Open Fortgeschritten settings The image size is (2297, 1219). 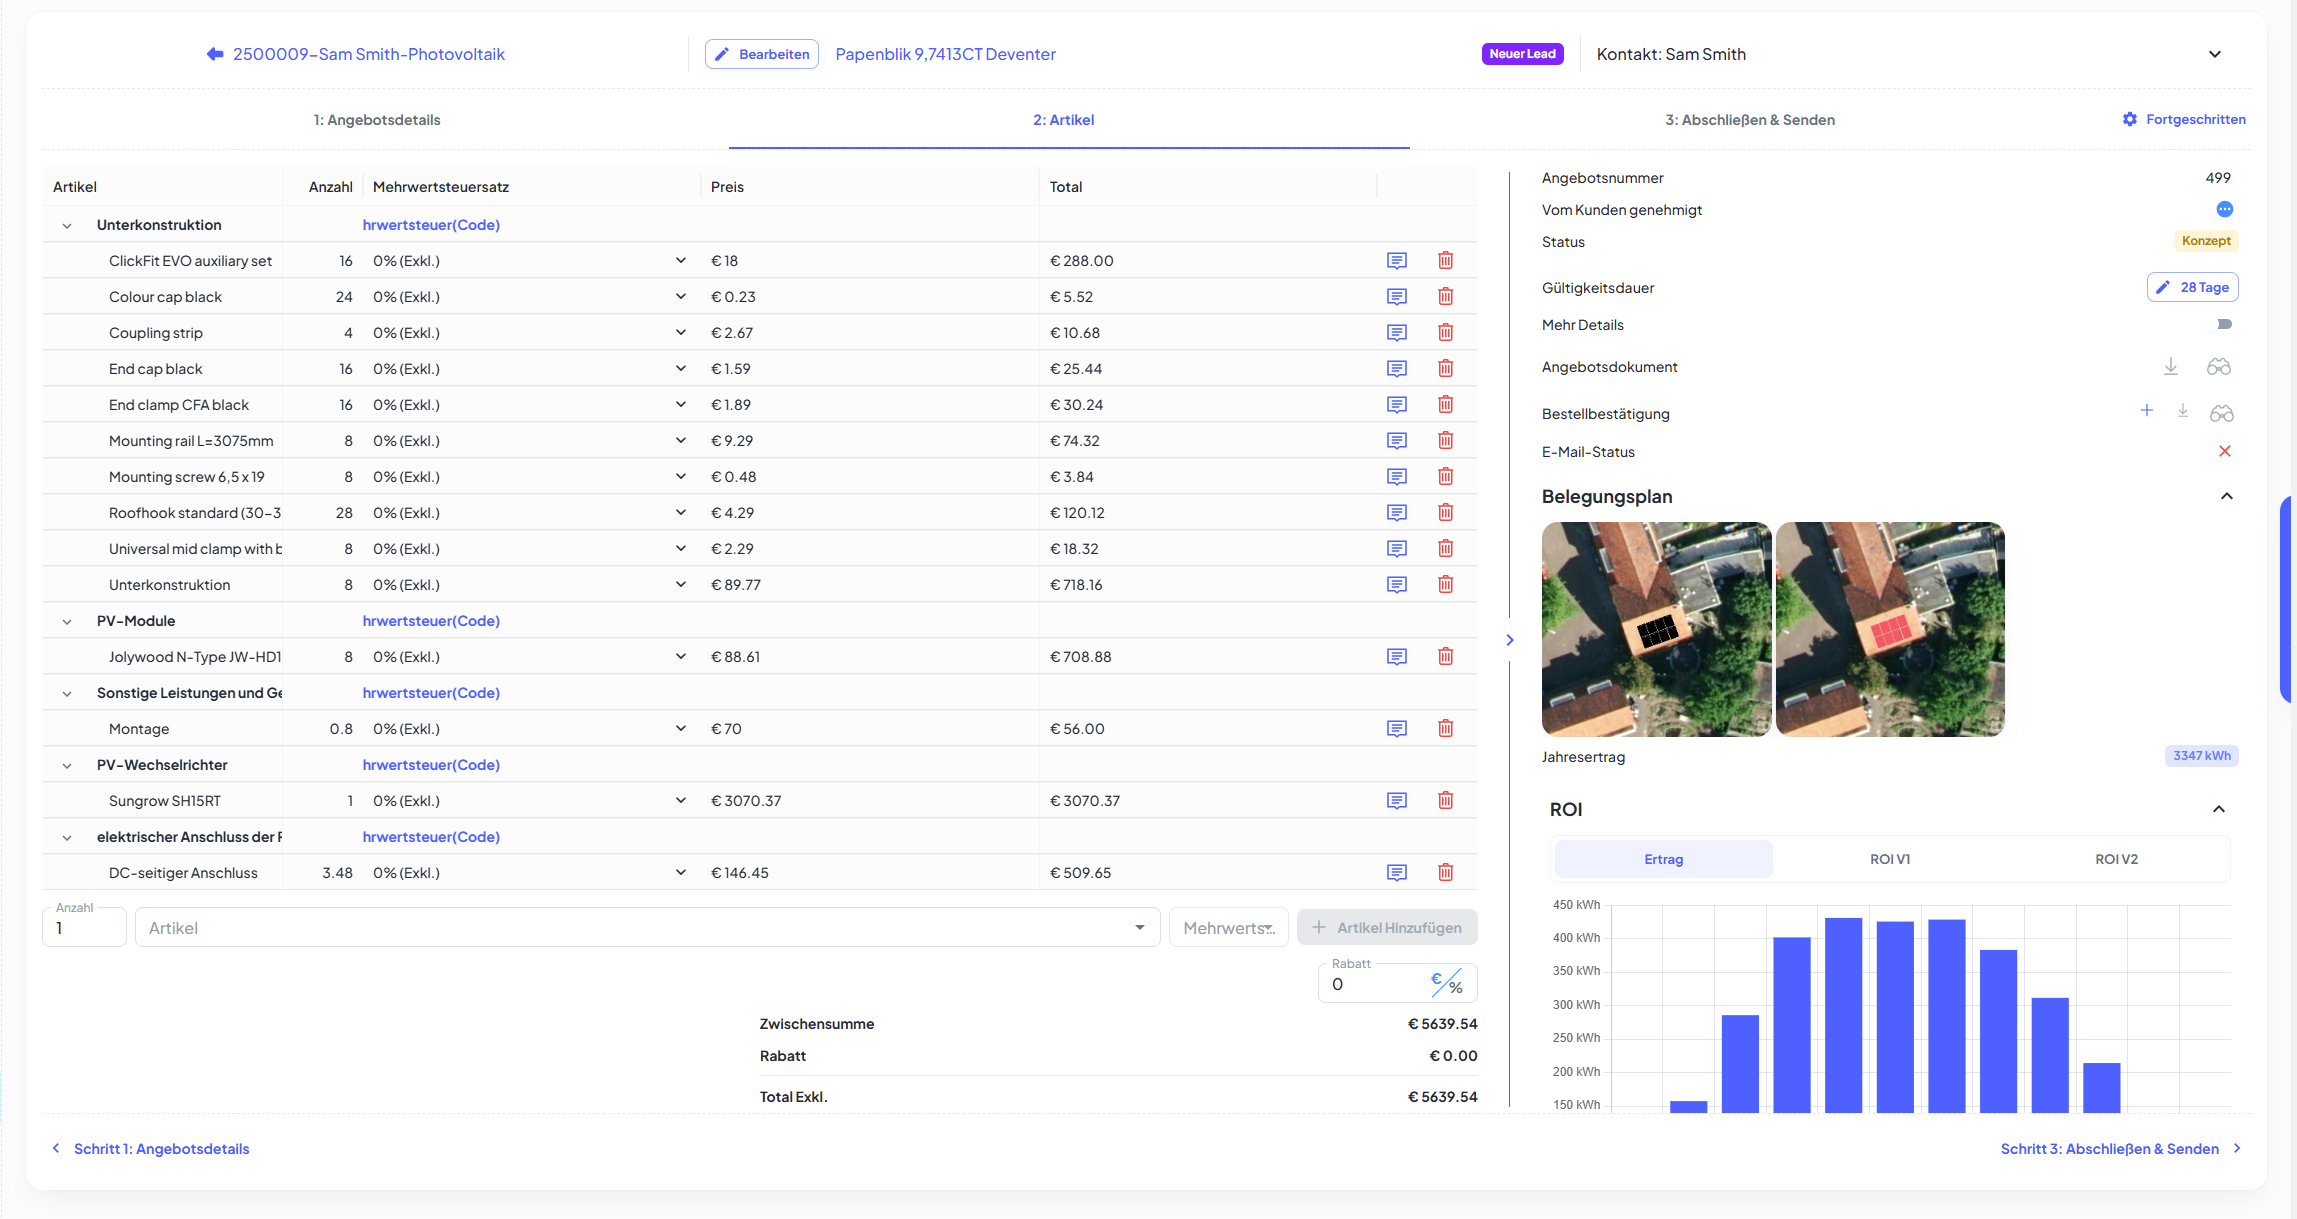point(2184,119)
